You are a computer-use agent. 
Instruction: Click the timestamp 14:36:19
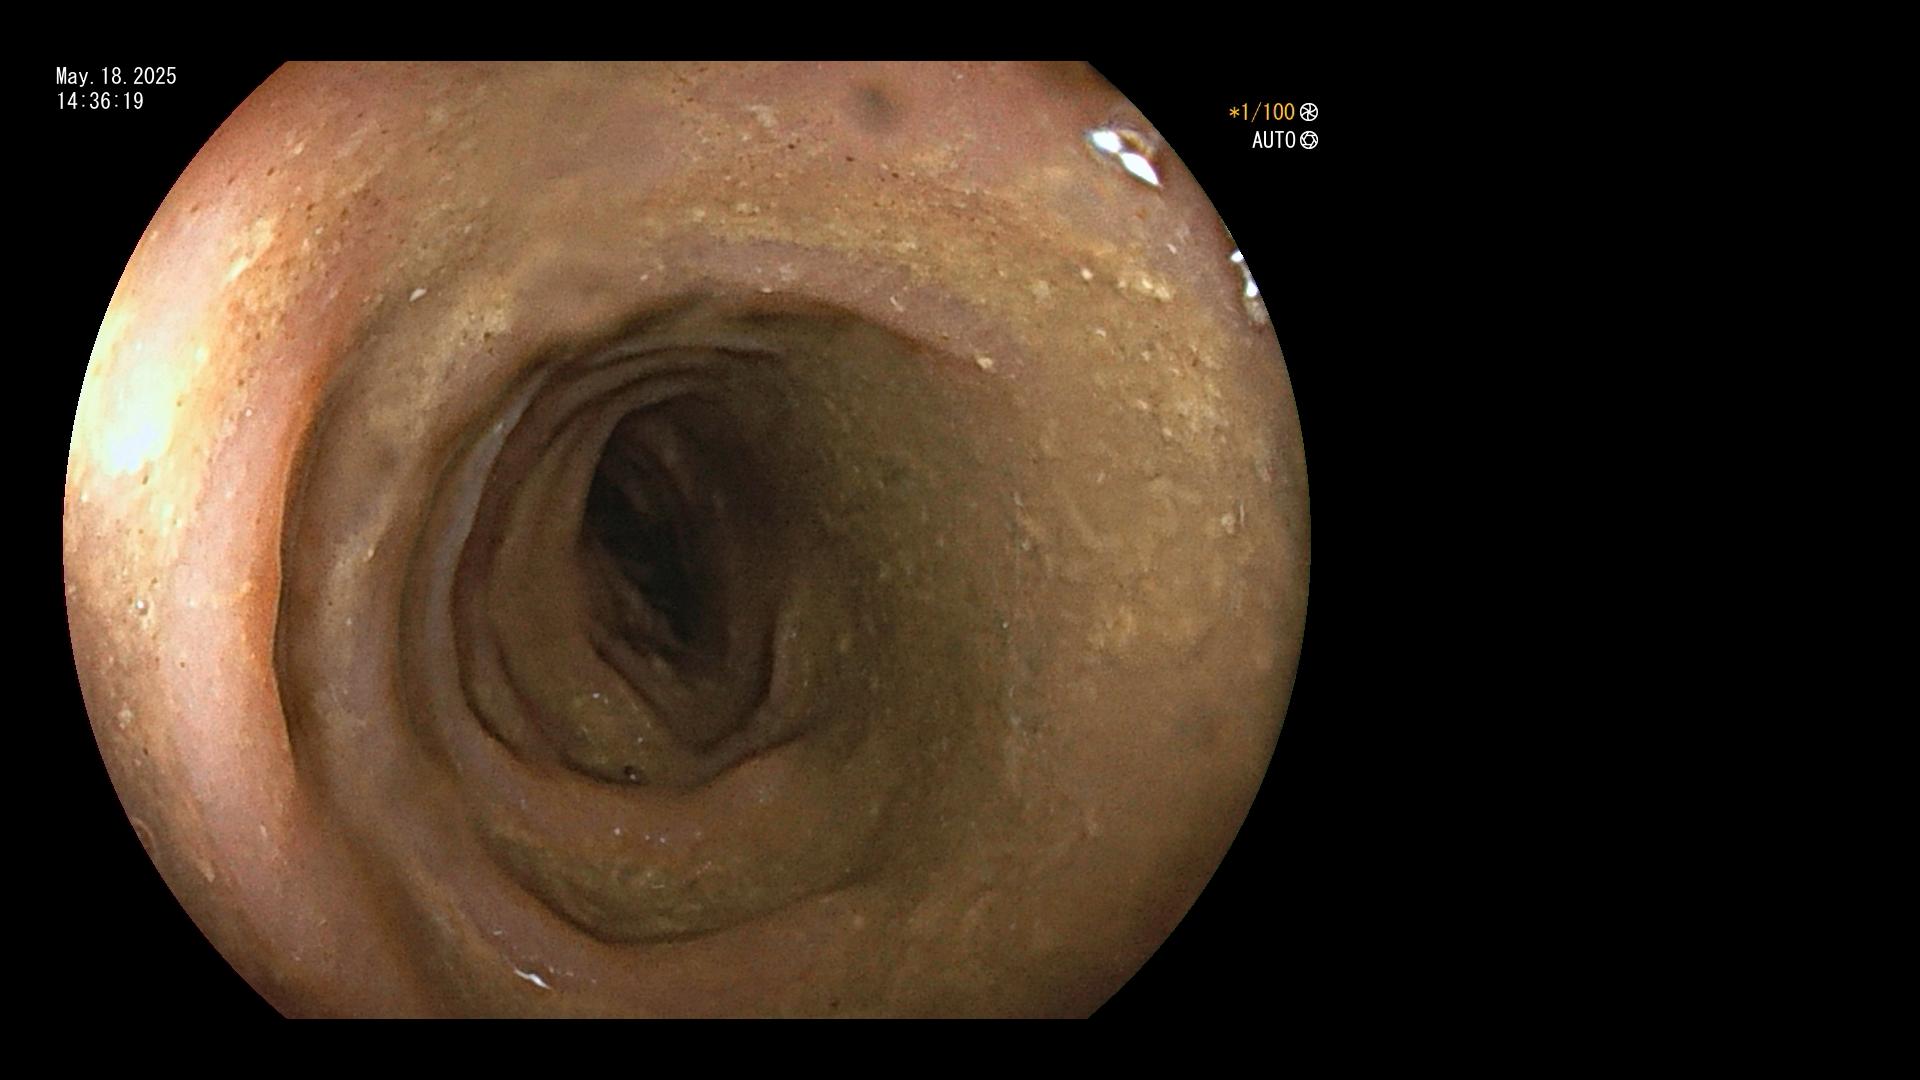click(x=100, y=101)
